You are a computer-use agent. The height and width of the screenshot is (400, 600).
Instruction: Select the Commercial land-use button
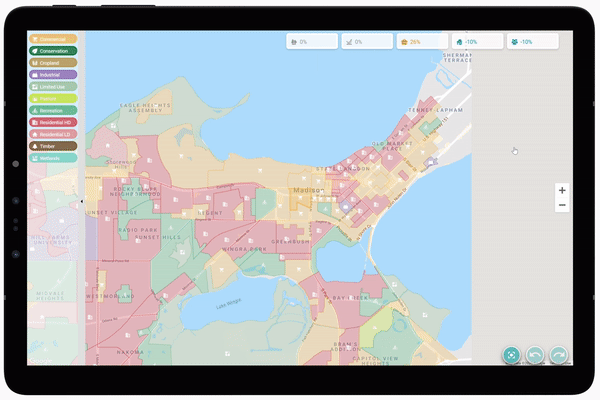[x=53, y=39]
